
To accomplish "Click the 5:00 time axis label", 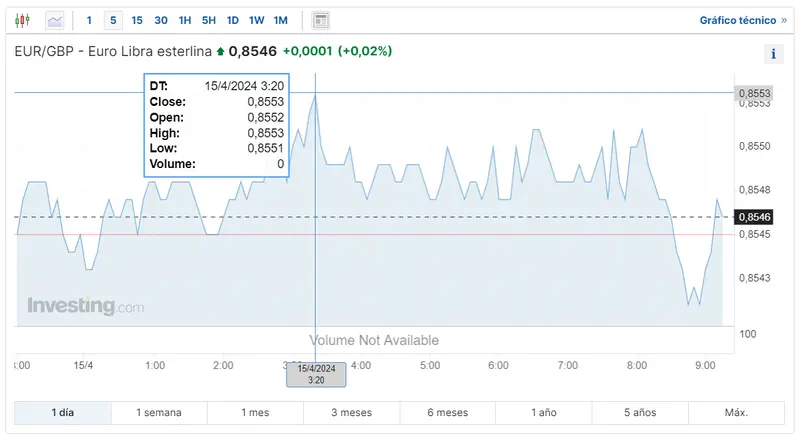I will tap(430, 365).
